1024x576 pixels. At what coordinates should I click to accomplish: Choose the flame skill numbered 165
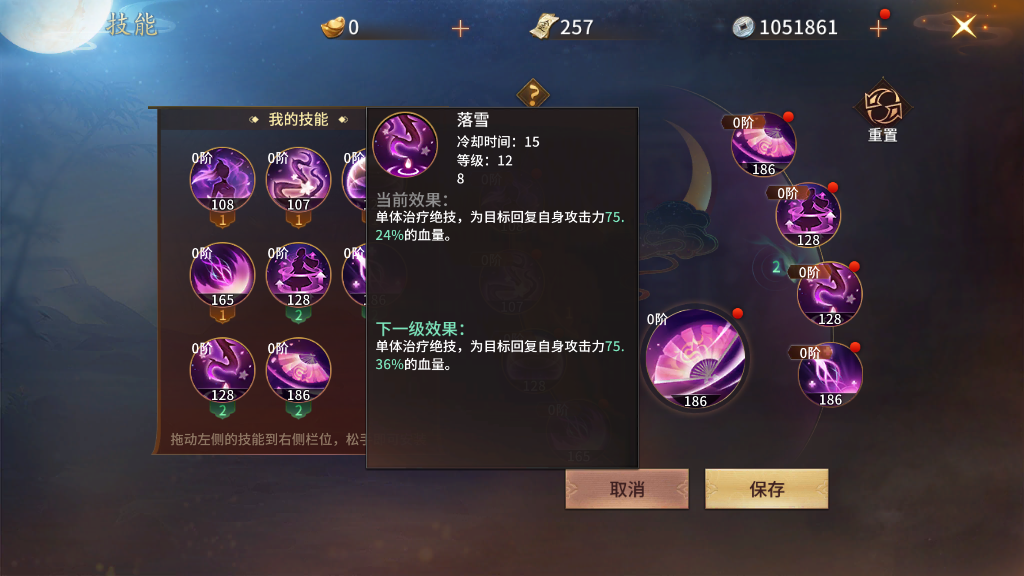[x=222, y=276]
